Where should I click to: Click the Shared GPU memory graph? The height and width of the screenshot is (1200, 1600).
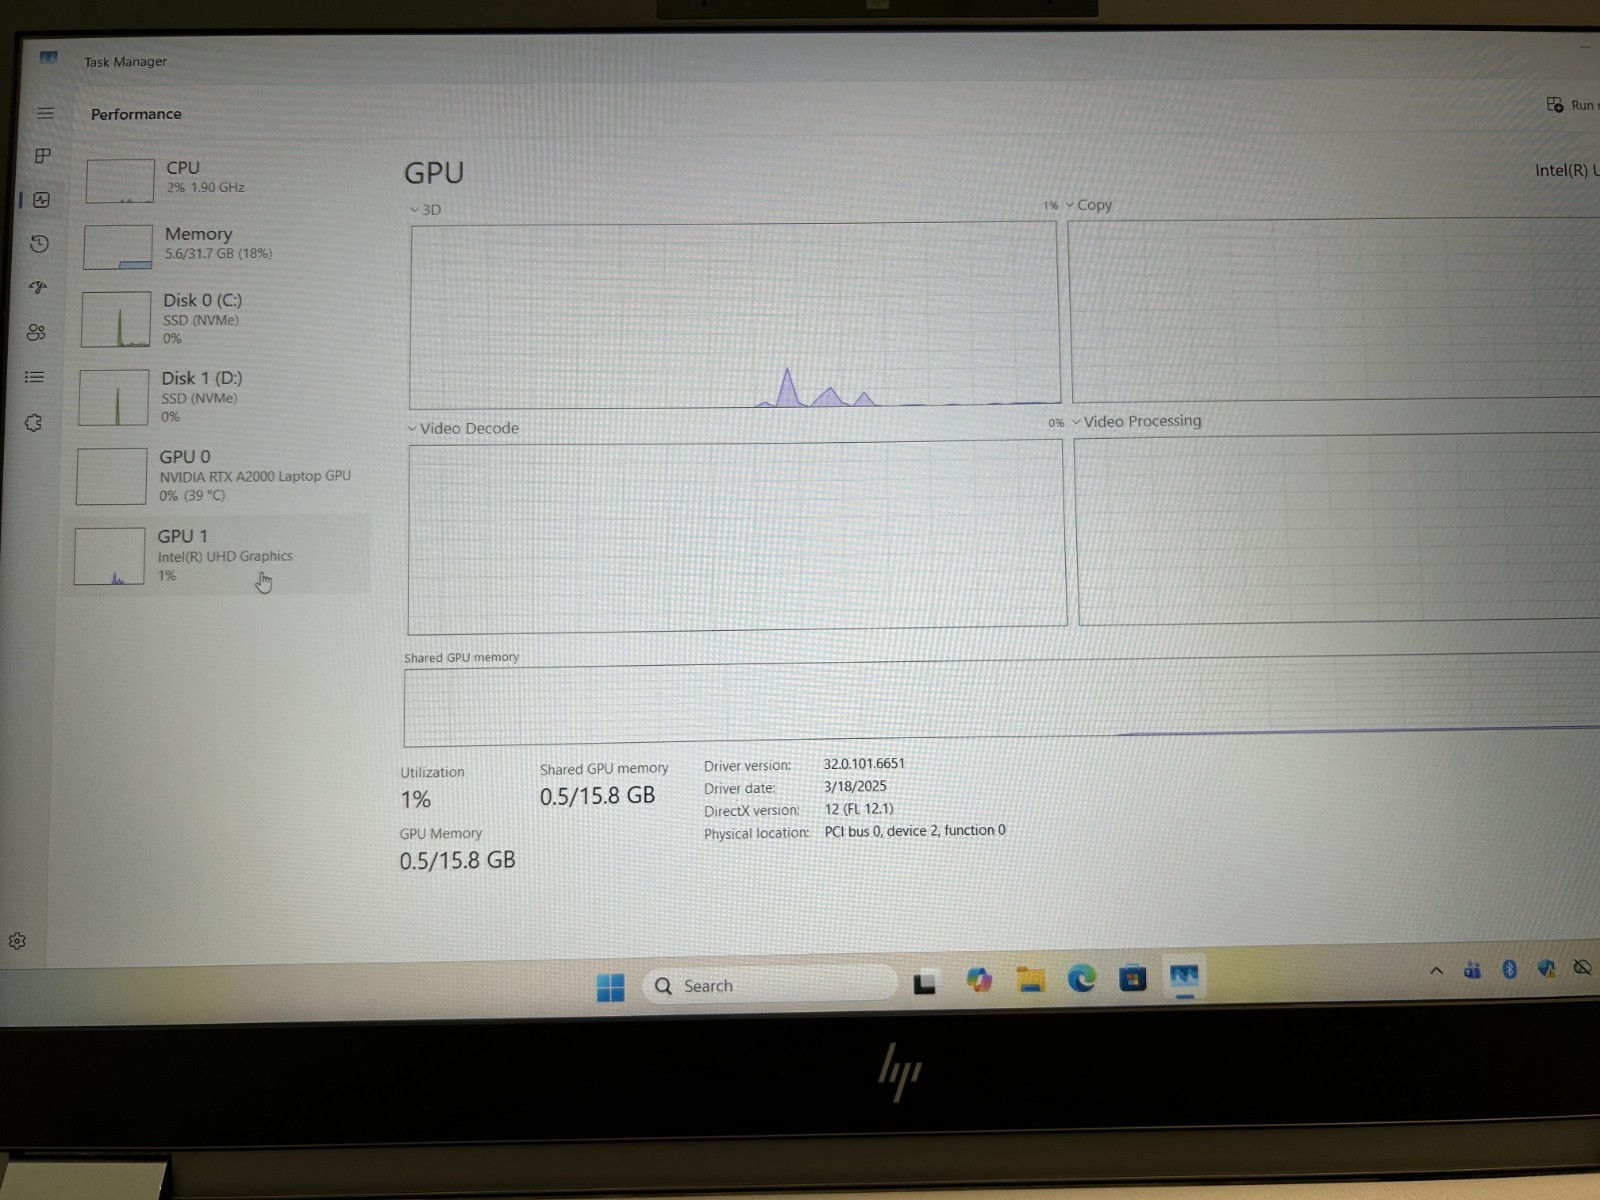(1001, 701)
